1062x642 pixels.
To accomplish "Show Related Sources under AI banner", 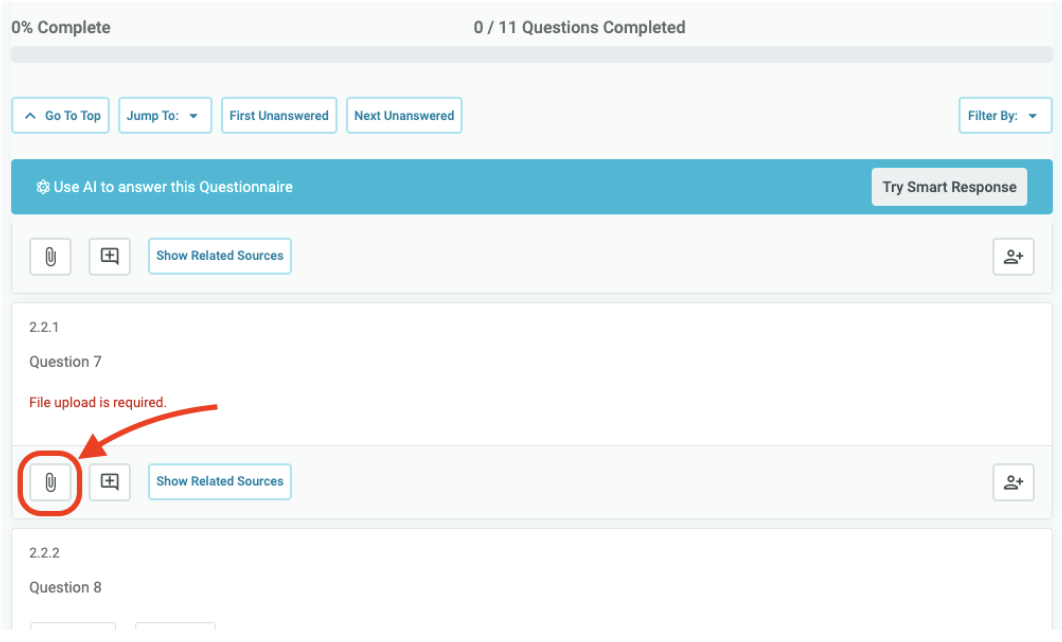I will (220, 256).
